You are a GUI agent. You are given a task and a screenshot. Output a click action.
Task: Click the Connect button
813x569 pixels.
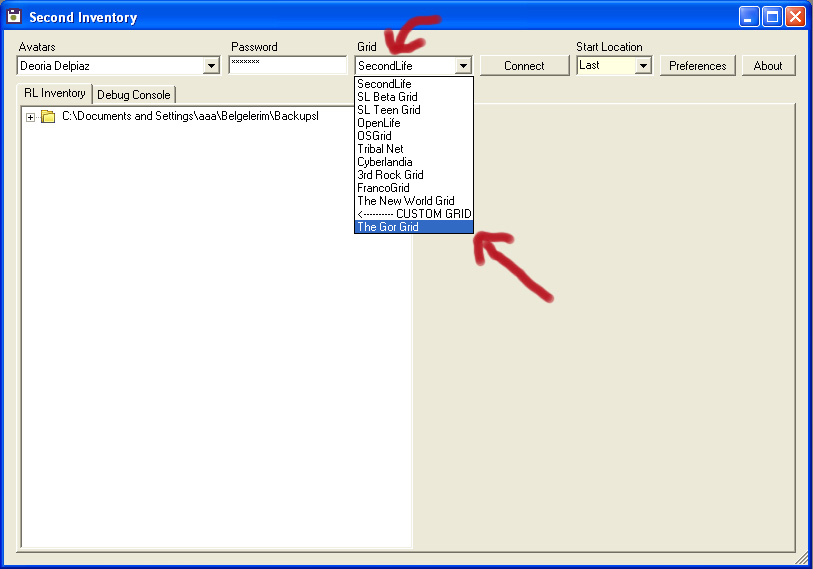point(524,66)
